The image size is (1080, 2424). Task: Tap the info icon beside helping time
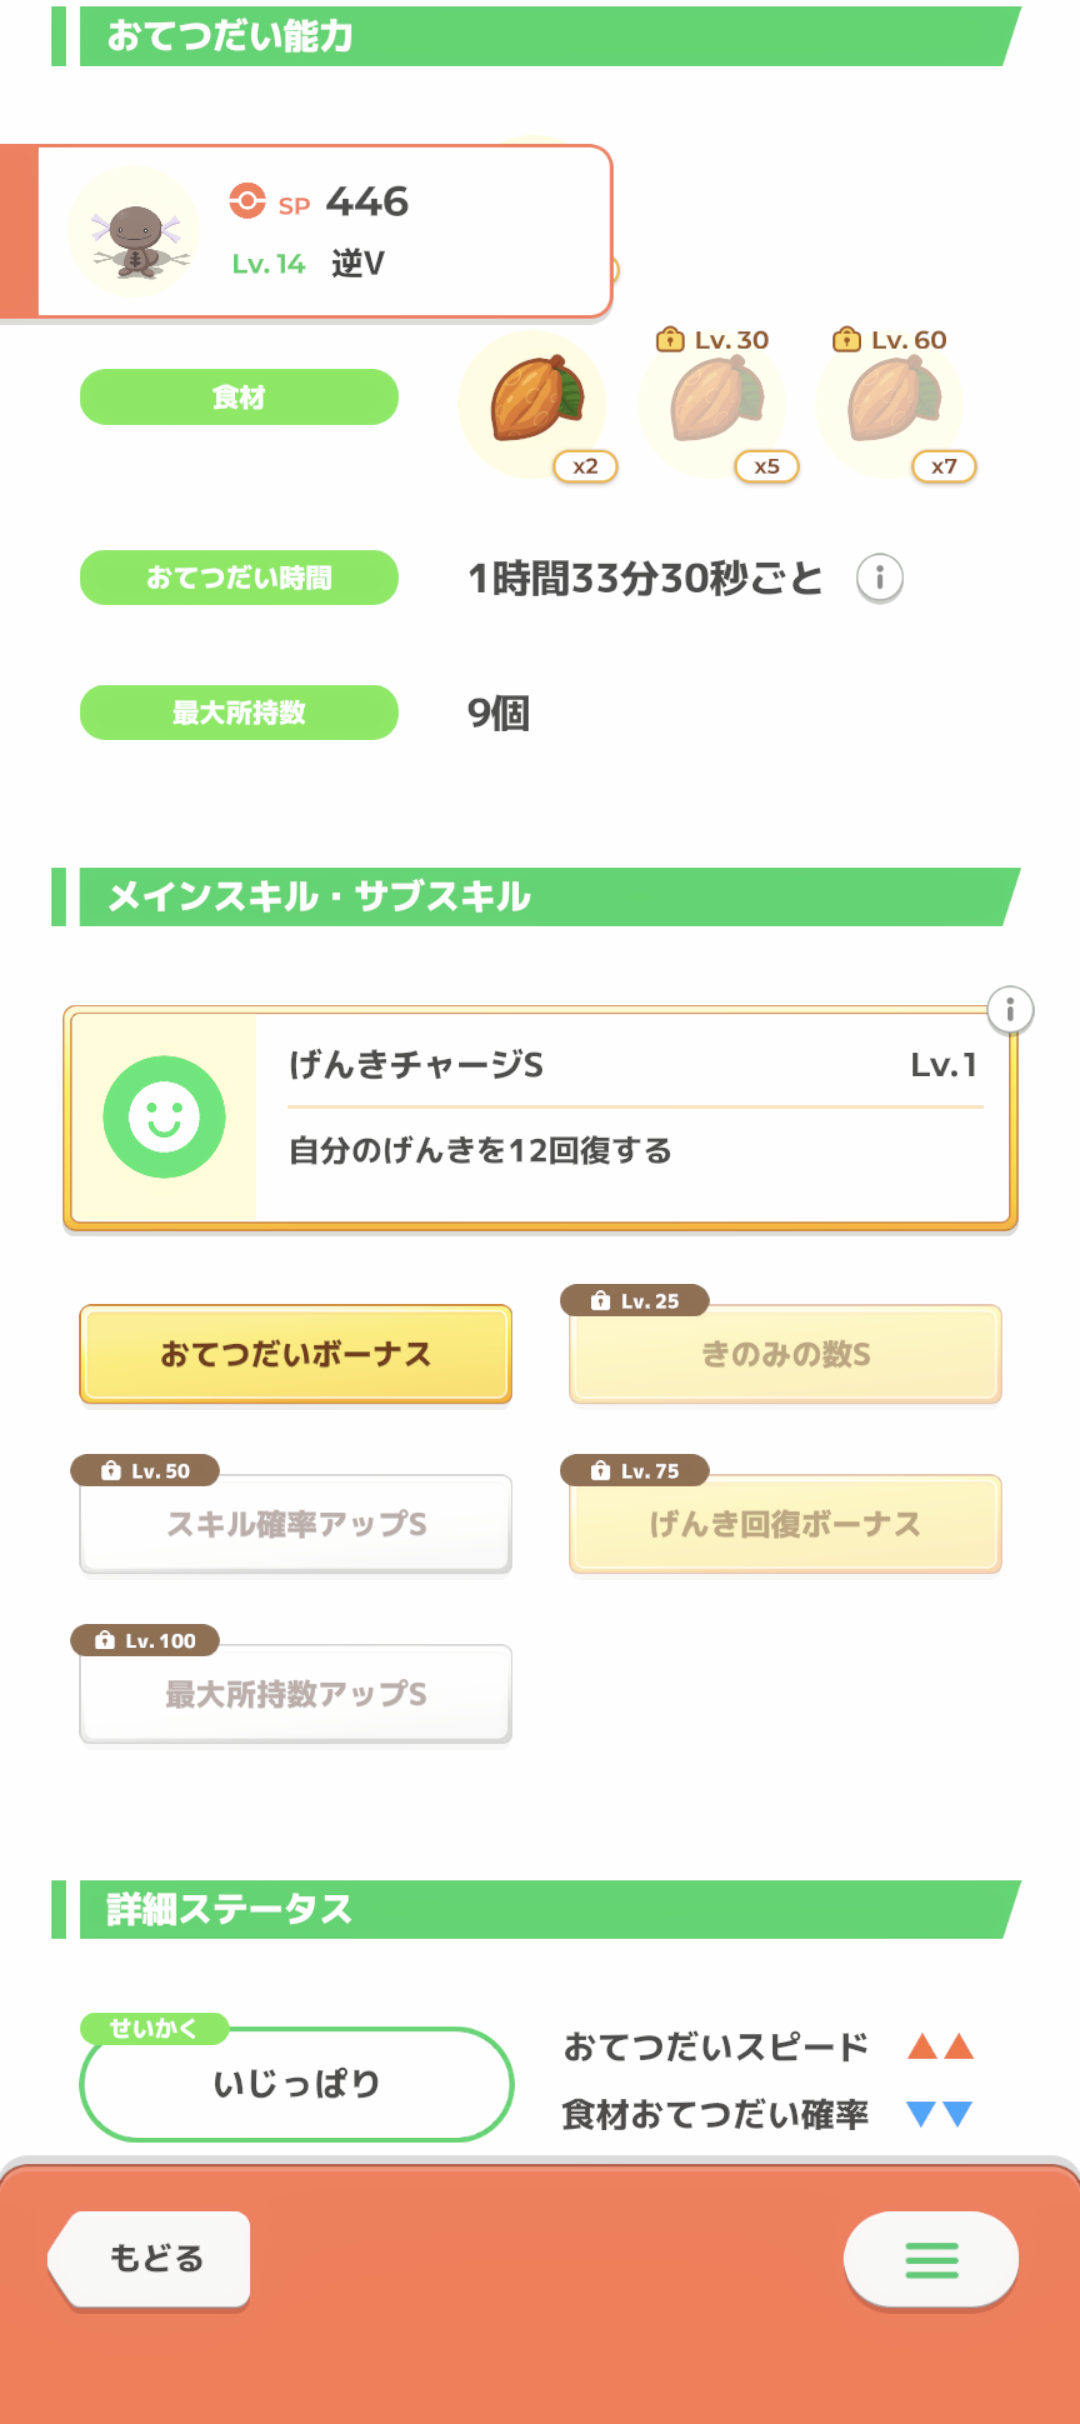coord(880,578)
